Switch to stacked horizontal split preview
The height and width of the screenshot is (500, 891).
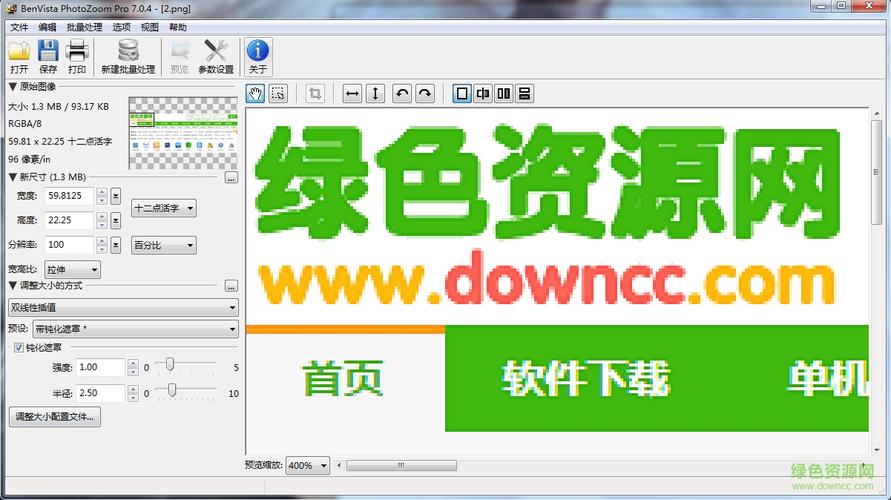[524, 93]
